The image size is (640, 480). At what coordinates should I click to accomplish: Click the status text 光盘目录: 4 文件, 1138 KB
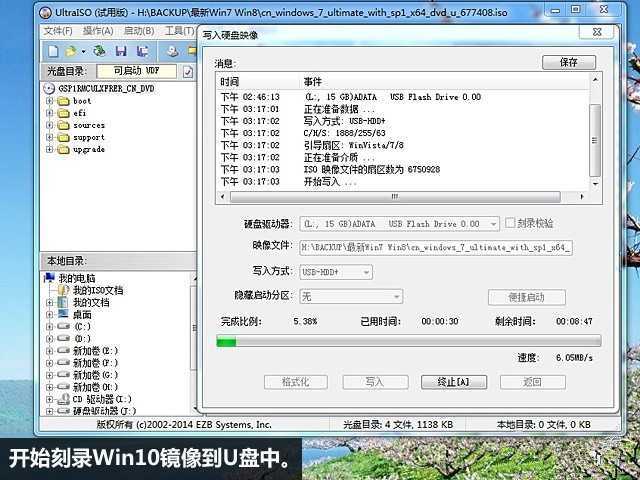coord(398,425)
